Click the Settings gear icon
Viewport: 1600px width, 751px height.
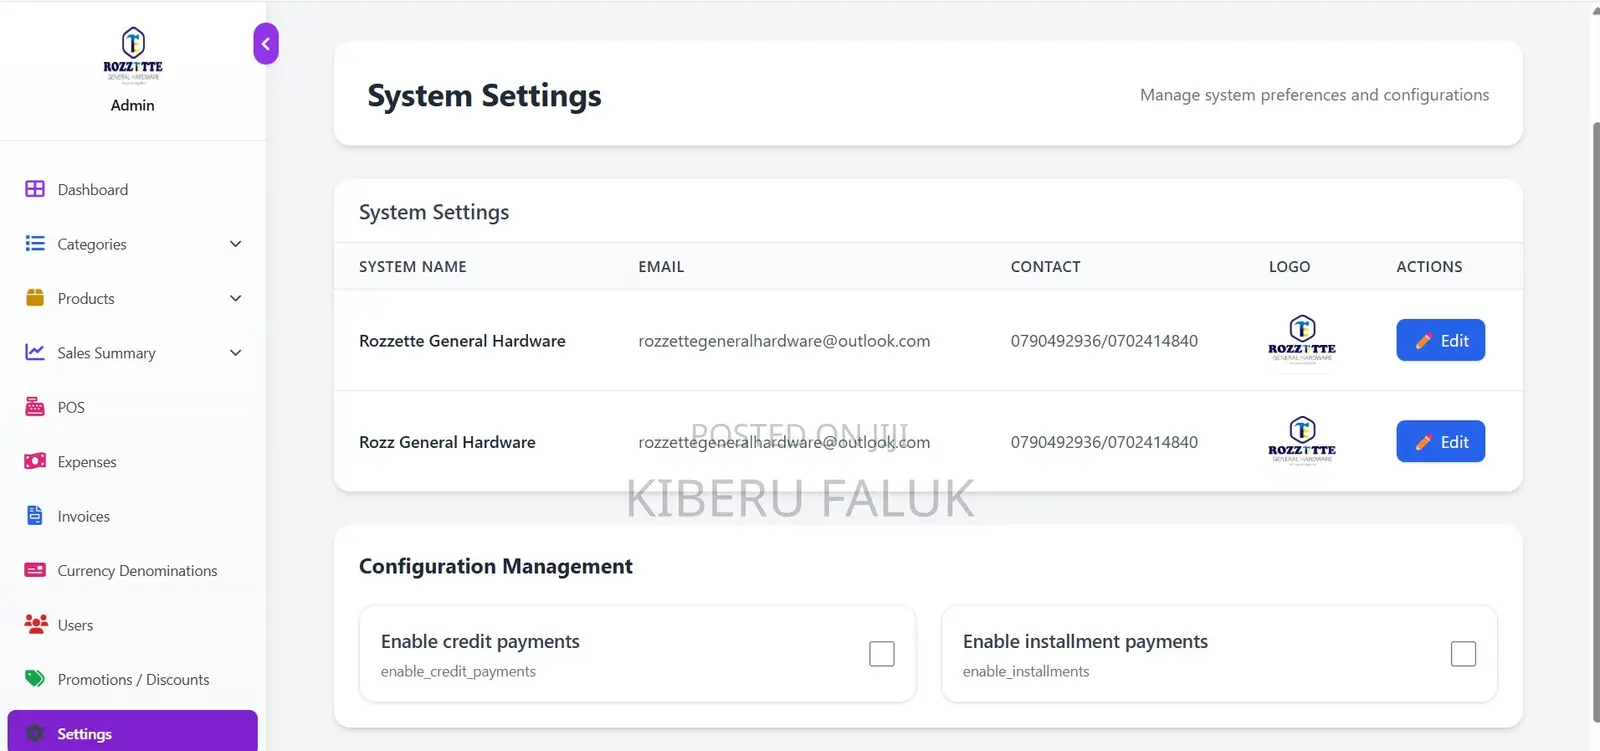[35, 733]
